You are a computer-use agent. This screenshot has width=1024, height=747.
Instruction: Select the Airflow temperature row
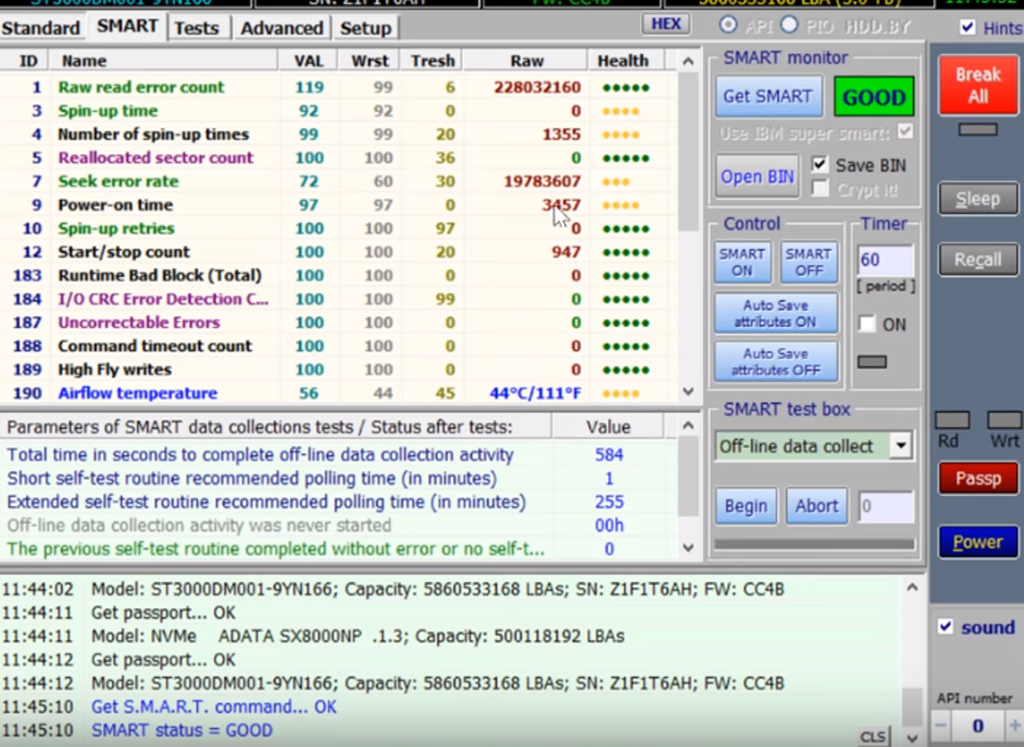point(338,393)
